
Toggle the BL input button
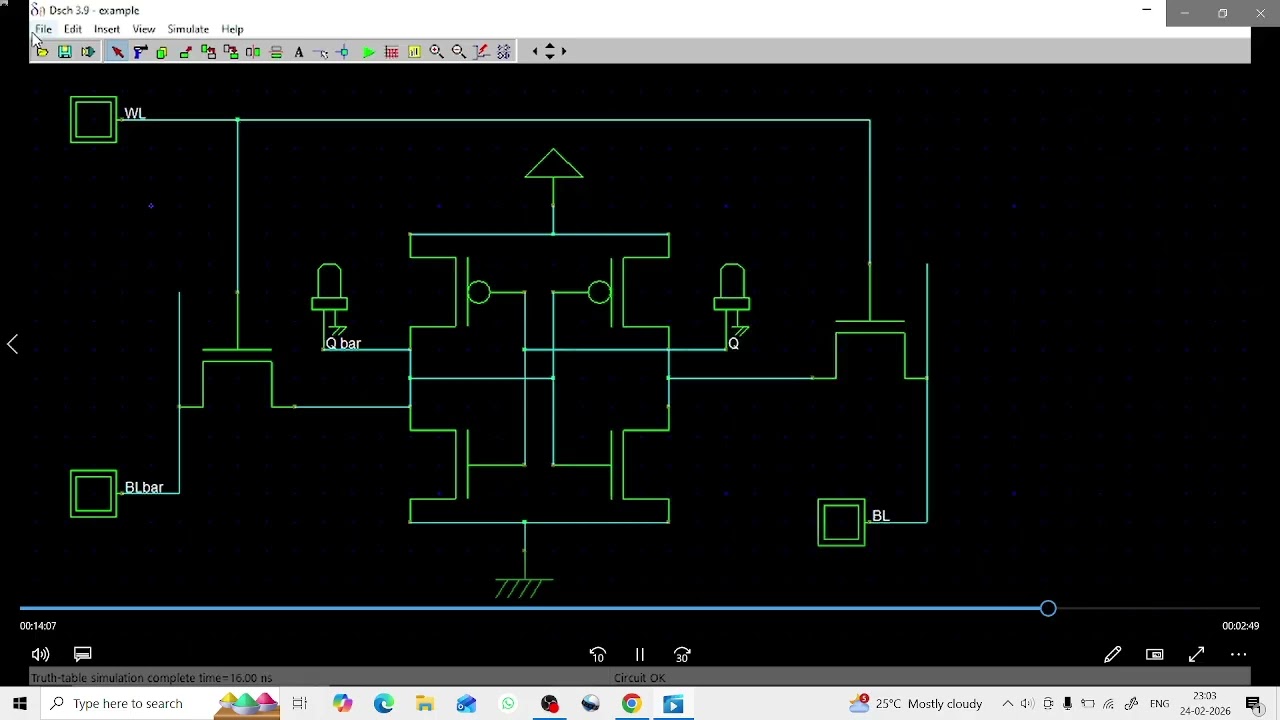point(841,523)
